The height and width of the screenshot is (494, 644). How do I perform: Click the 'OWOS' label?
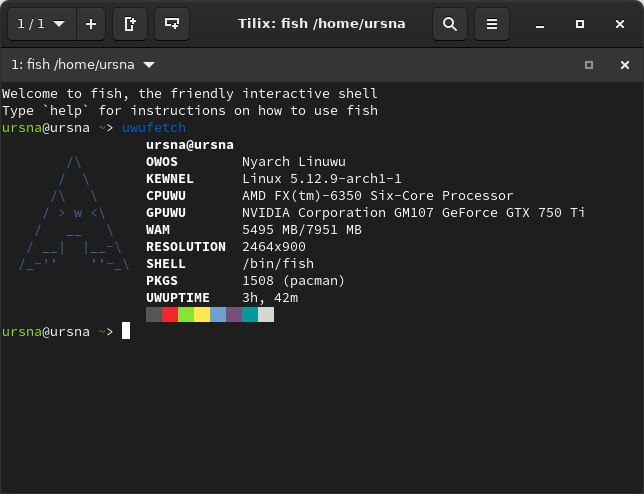[162, 161]
